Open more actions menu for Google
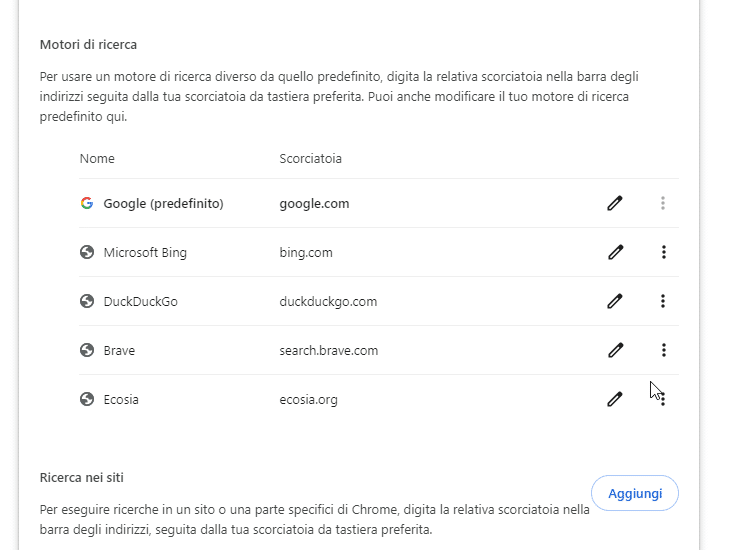Screen dimensions: 729x550 click(663, 203)
